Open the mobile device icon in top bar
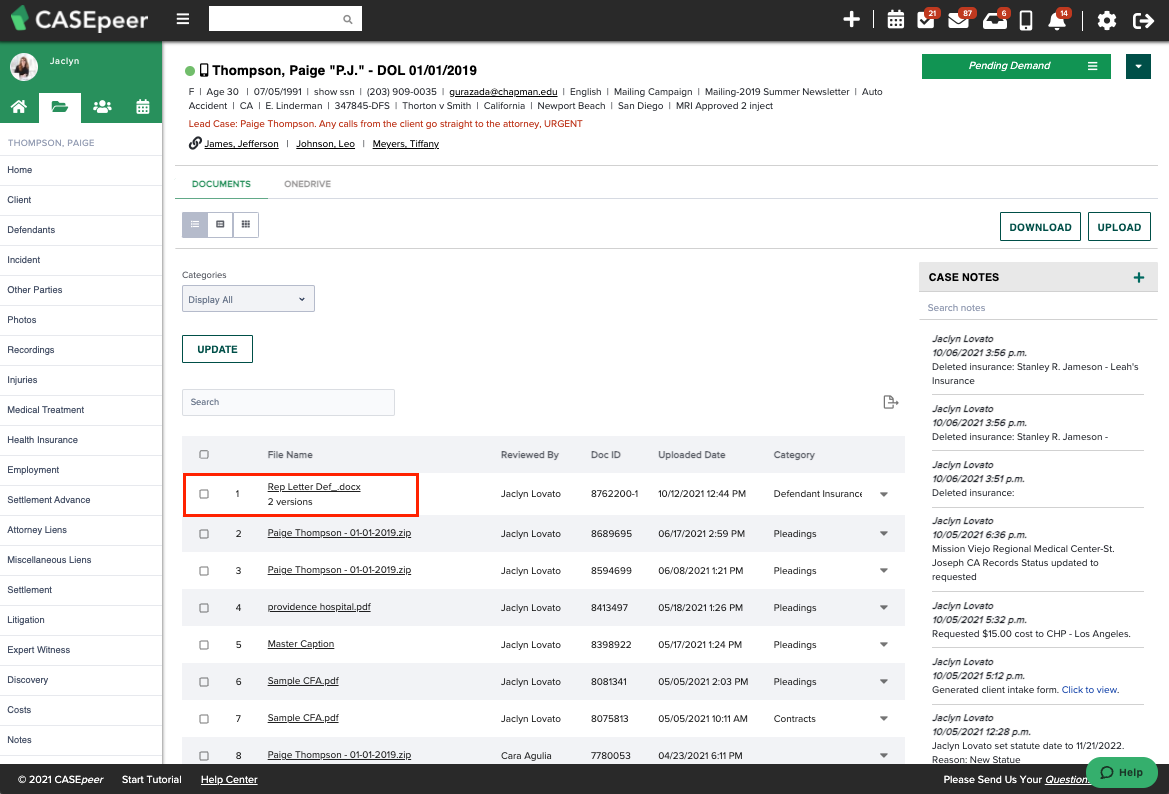1169x794 pixels. (x=1025, y=20)
